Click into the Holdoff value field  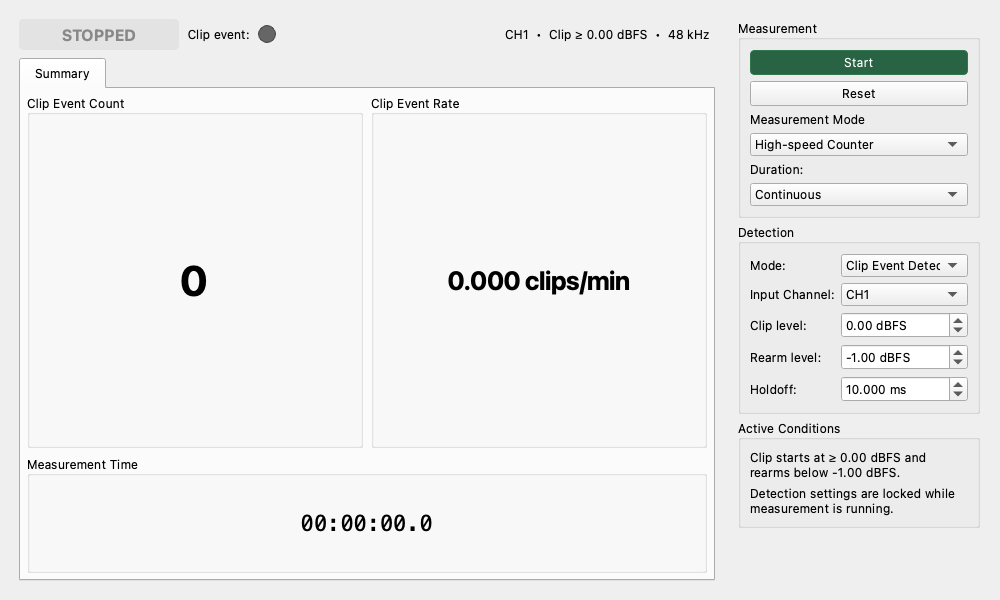pyautogui.click(x=895, y=389)
